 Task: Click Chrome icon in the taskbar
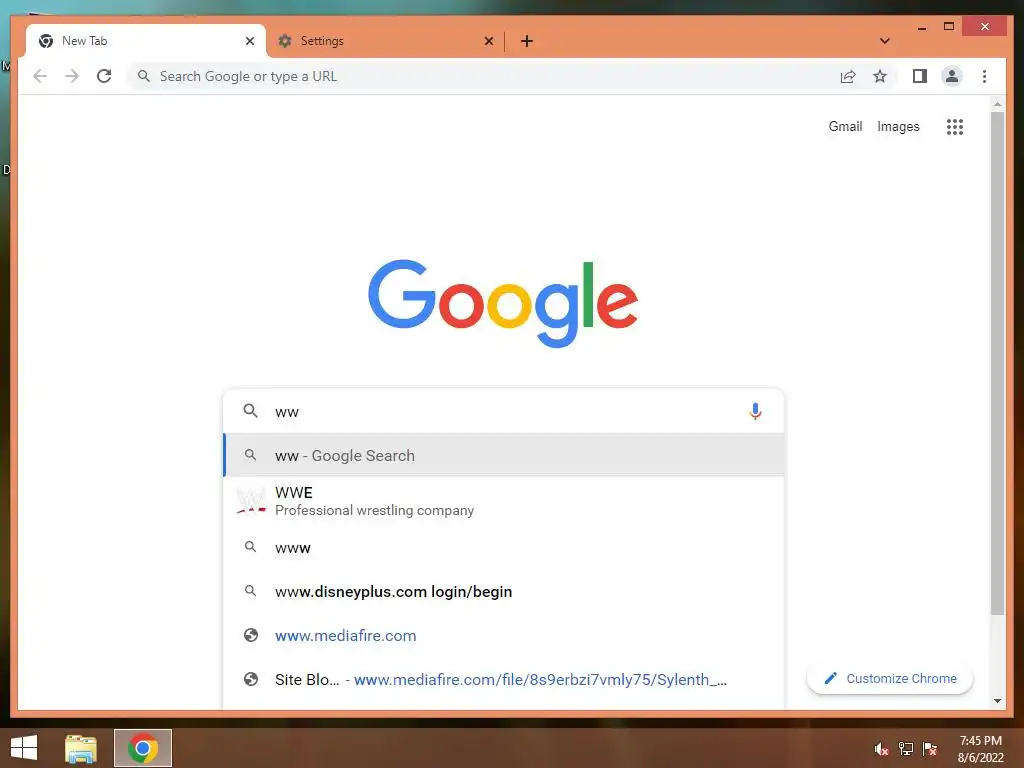[143, 748]
